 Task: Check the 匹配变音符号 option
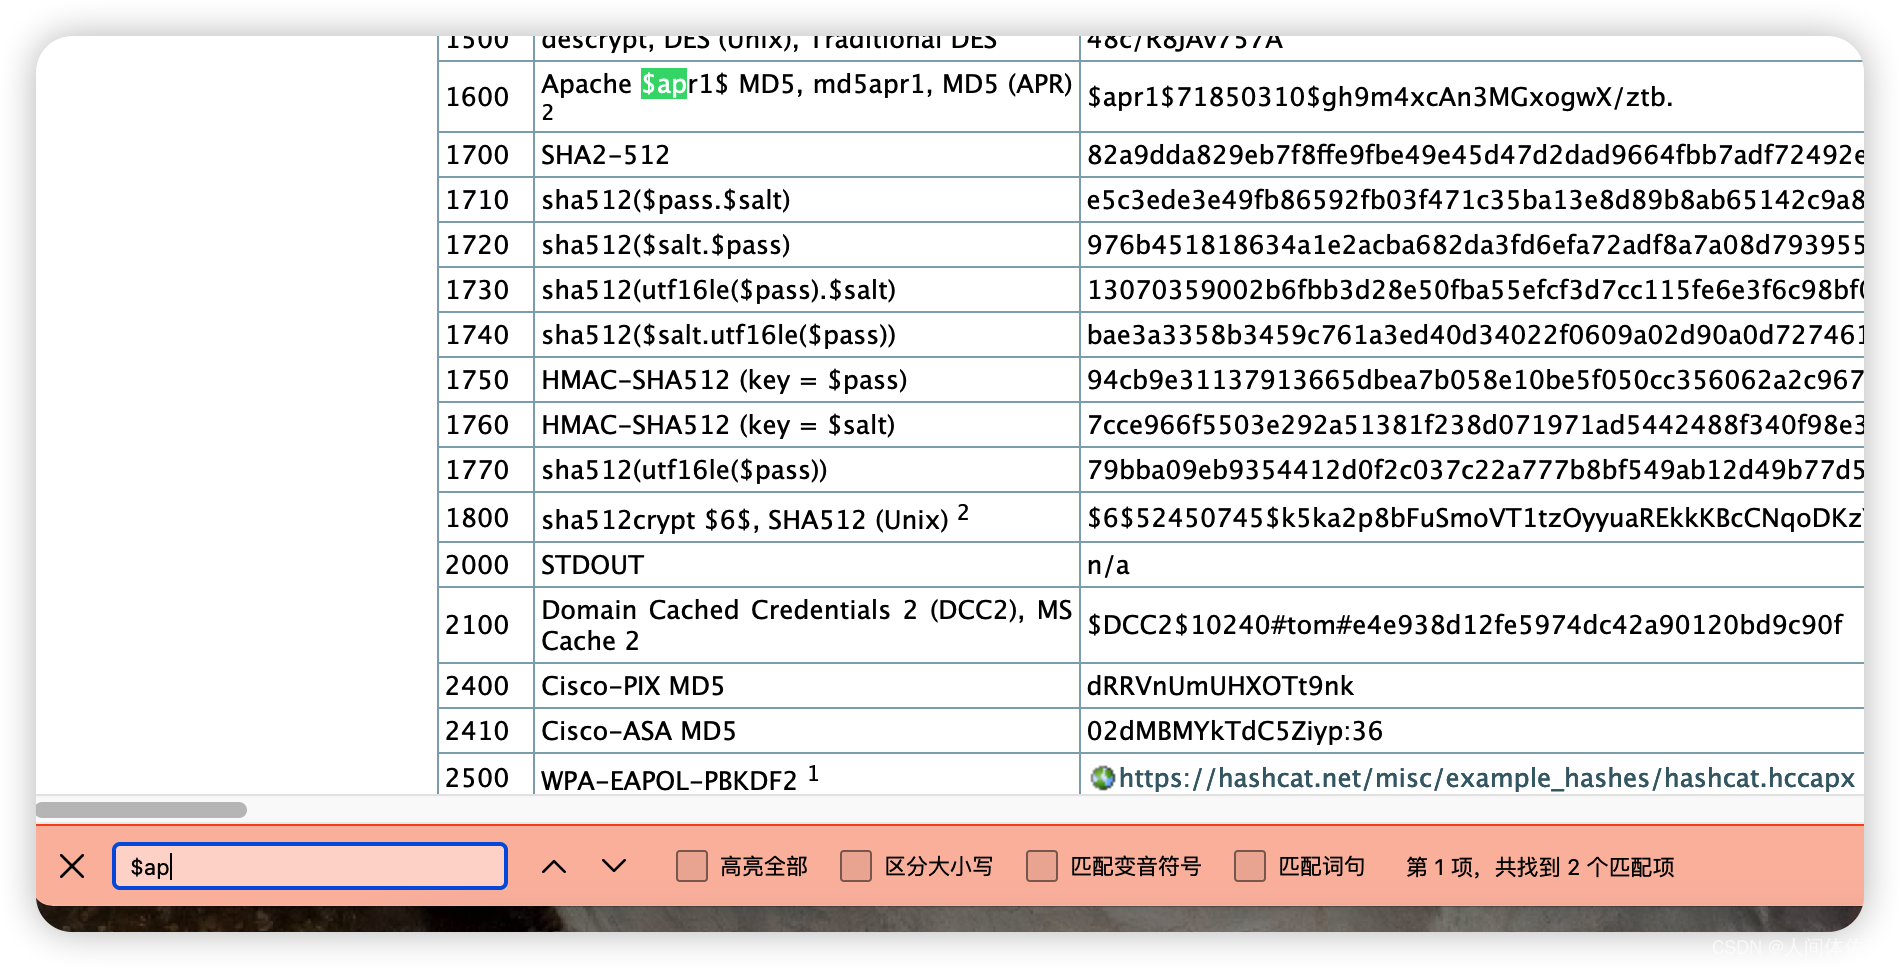click(x=1042, y=866)
